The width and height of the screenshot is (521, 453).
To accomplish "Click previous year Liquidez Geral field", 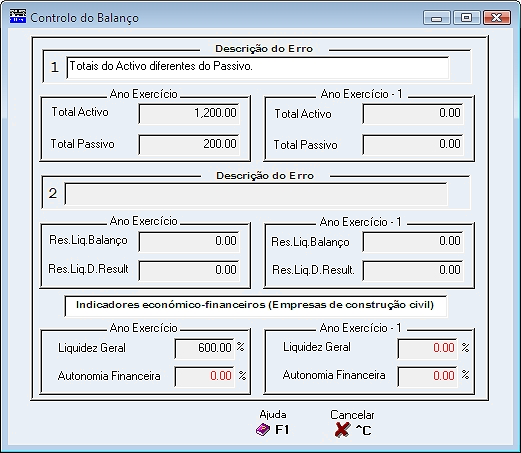I will pos(427,349).
